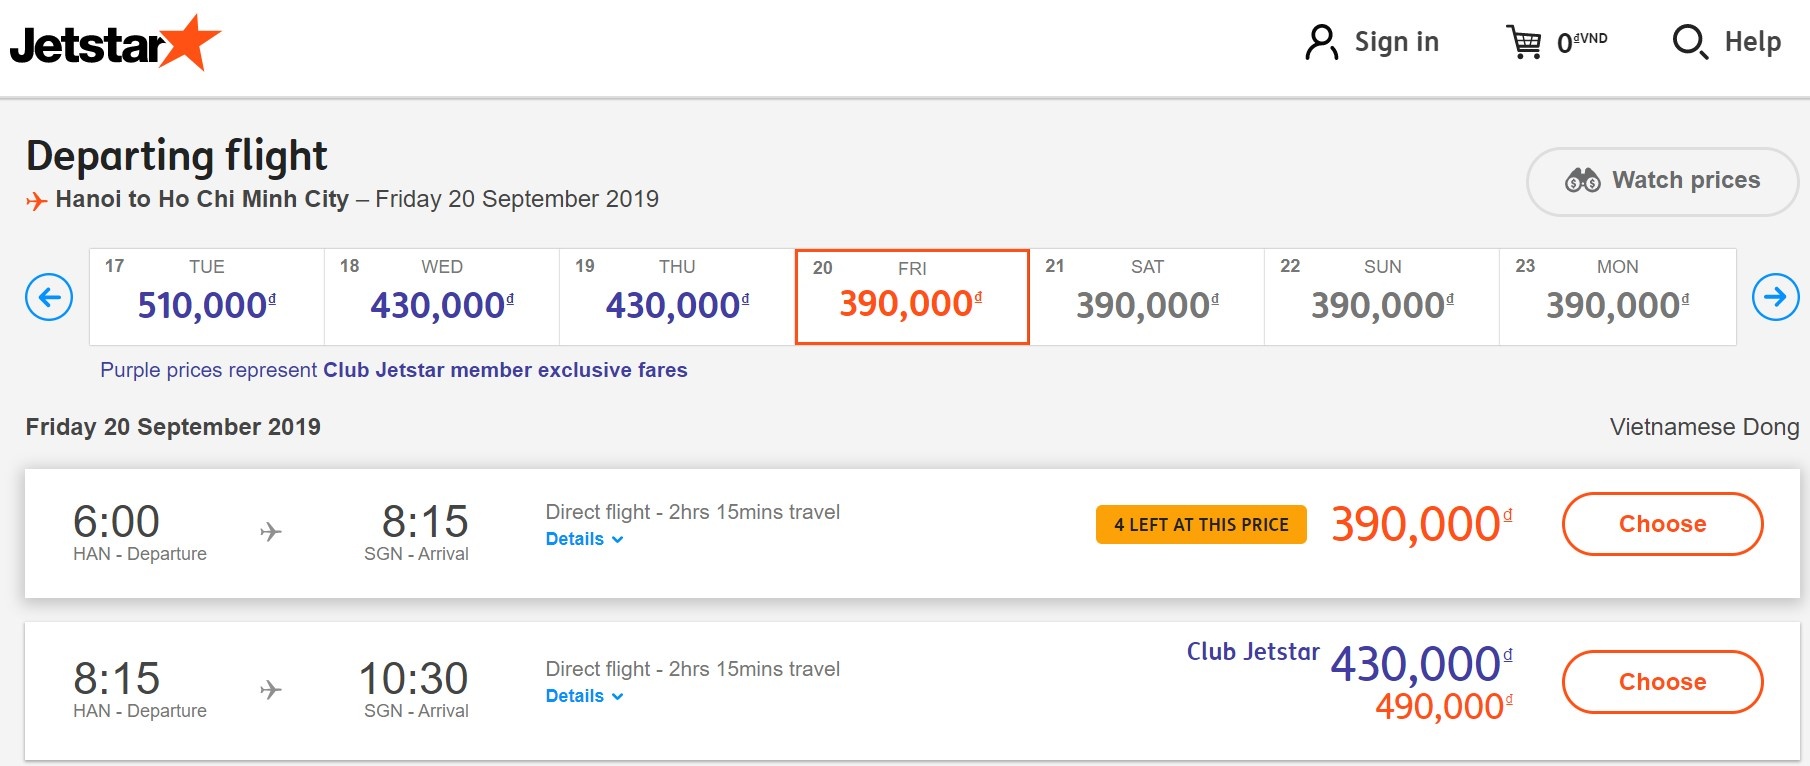This screenshot has height=766, width=1810.
Task: Open the Club Jetstar member fares link
Action: (504, 370)
